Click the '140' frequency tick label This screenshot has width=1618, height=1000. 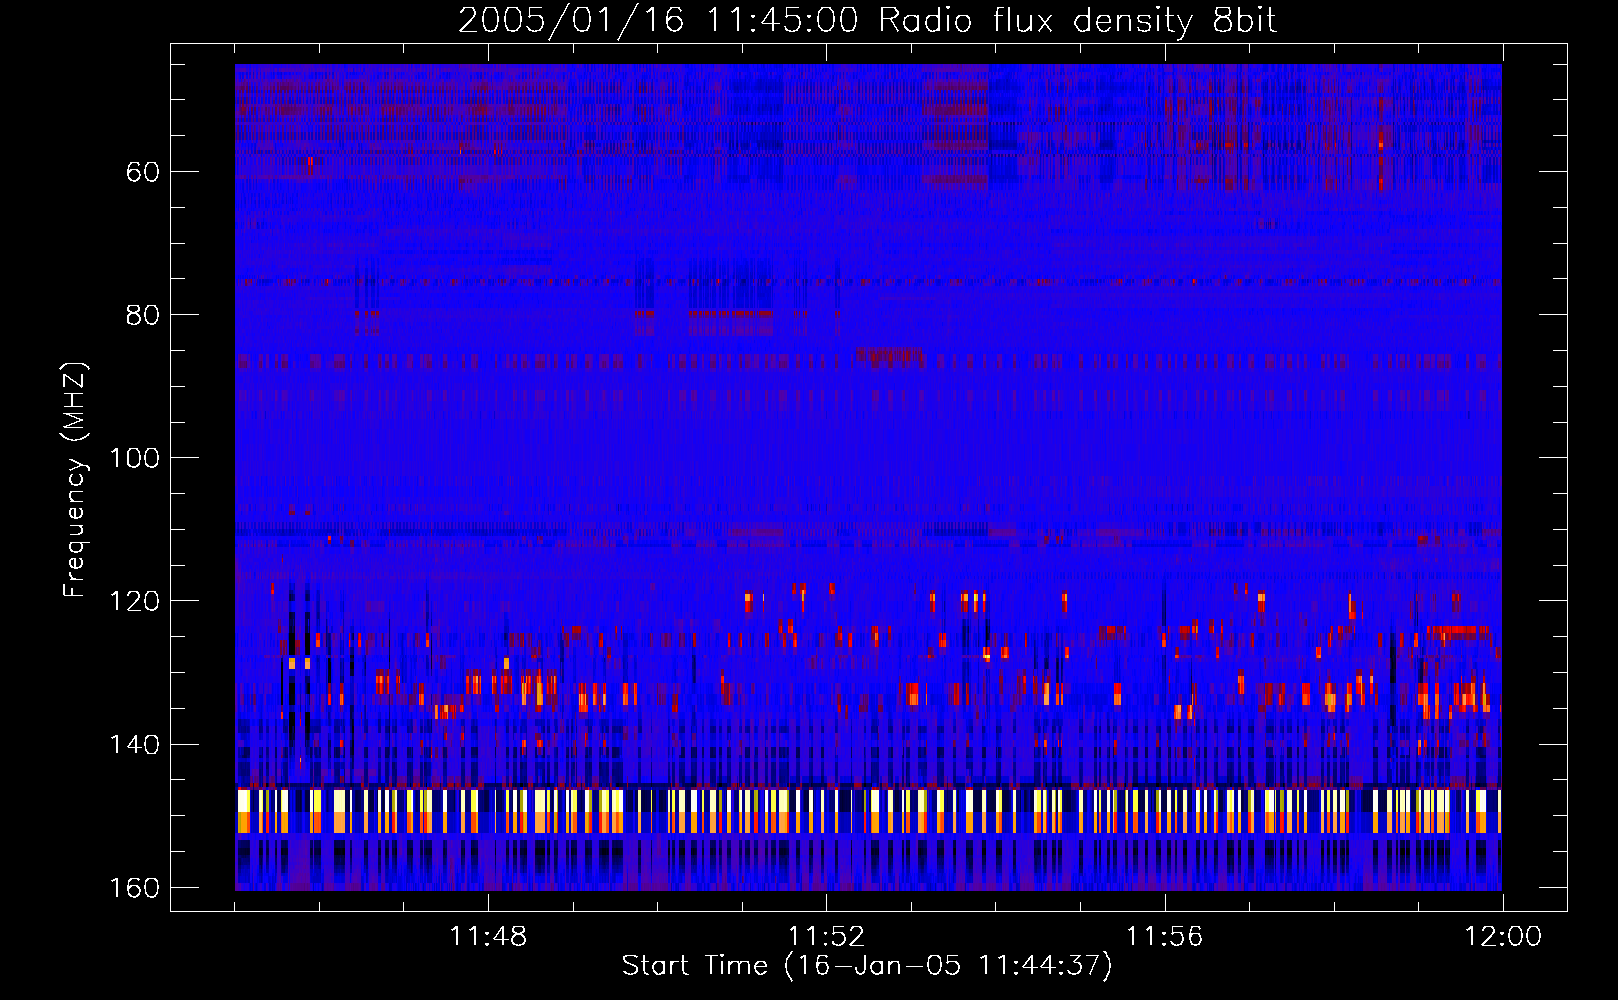pos(134,745)
